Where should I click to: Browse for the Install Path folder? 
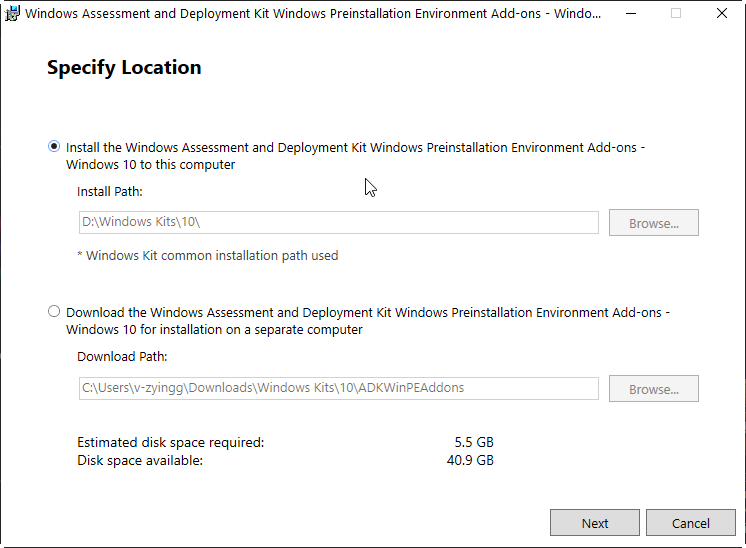tap(654, 223)
